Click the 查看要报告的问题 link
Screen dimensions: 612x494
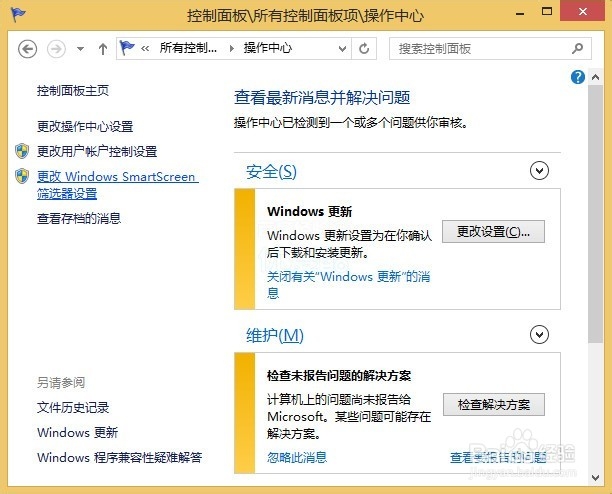[x=498, y=458]
